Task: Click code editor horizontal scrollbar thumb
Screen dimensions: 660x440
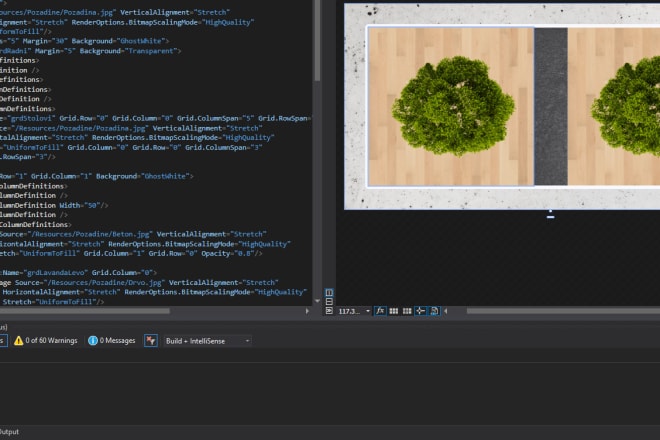Action: click(85, 311)
